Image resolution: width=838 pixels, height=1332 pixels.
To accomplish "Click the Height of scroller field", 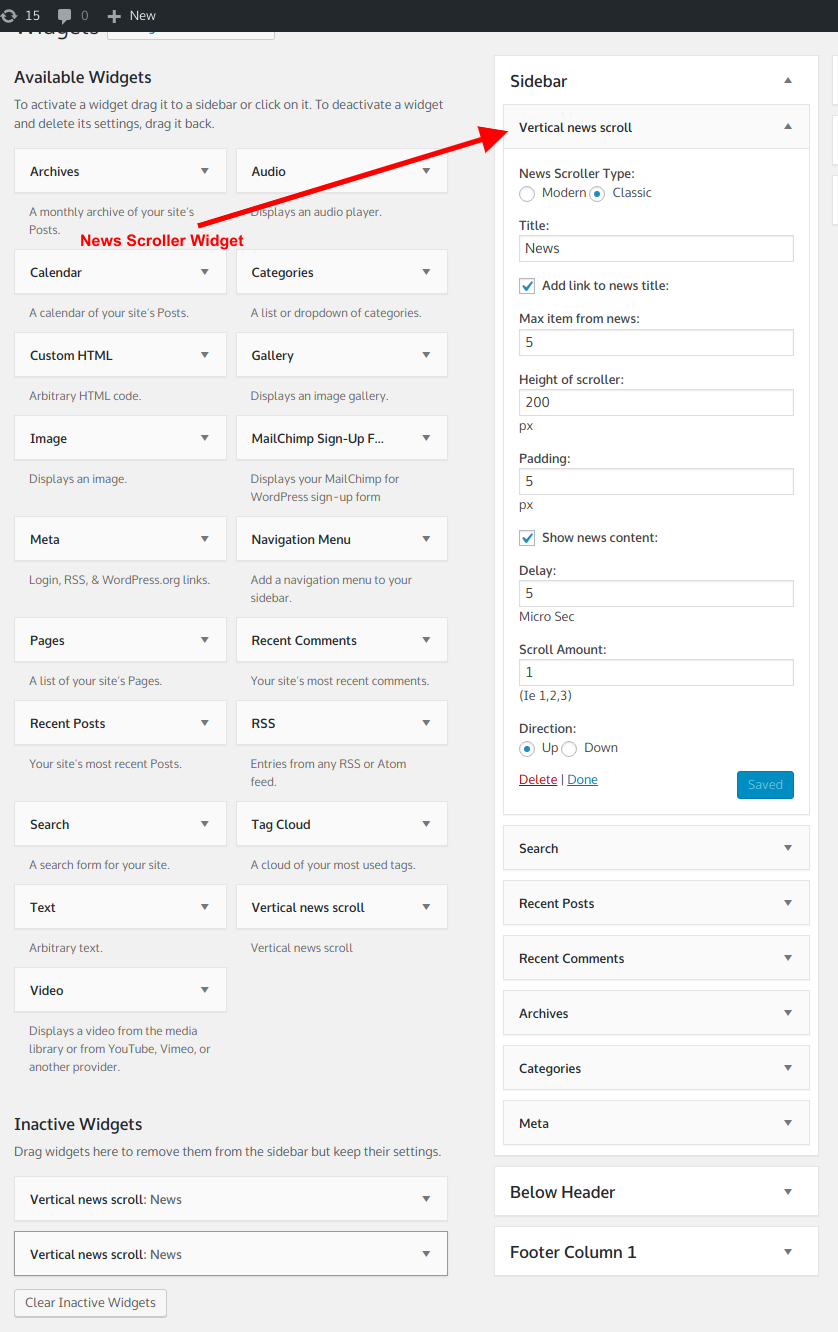I will 656,403.
